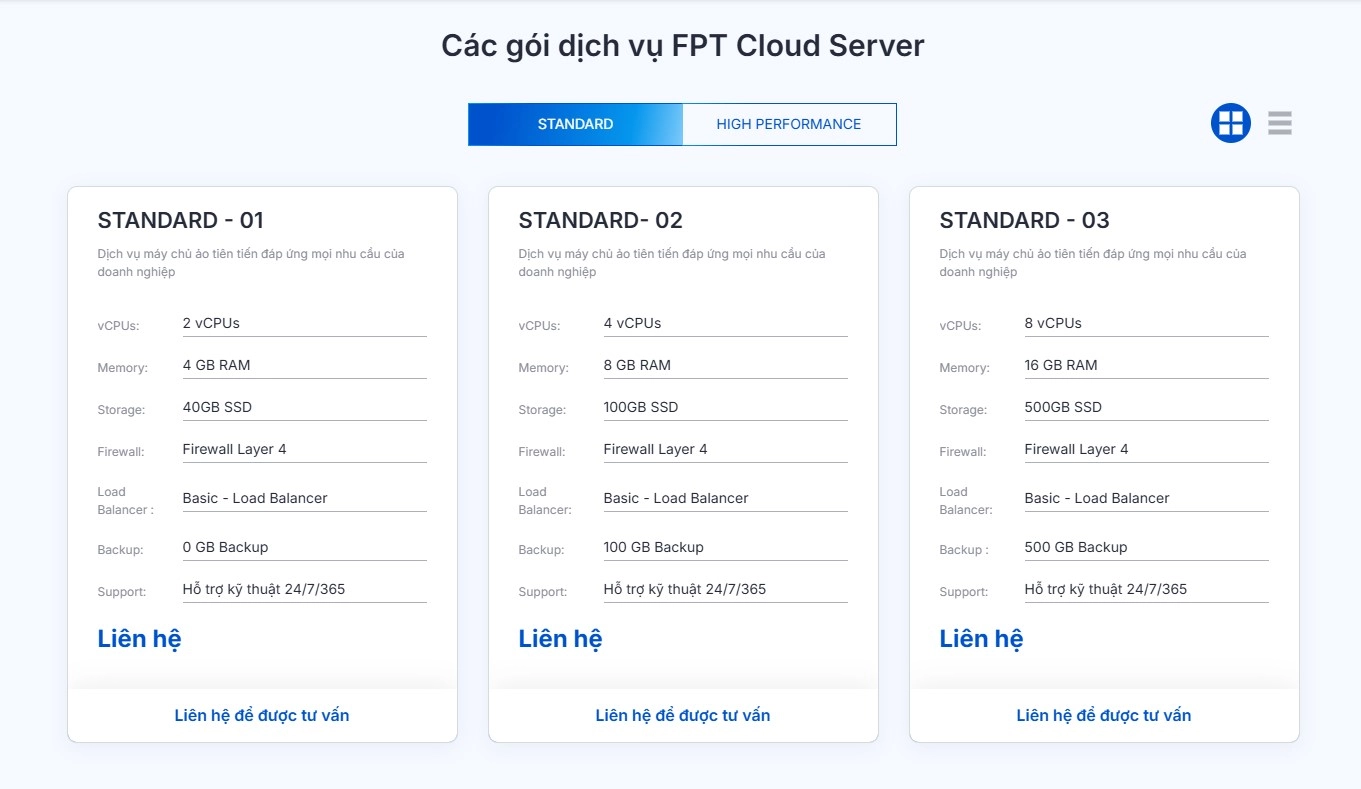This screenshot has width=1361, height=789.
Task: Open the HIGH PERFORMANCE tab
Action: click(789, 124)
